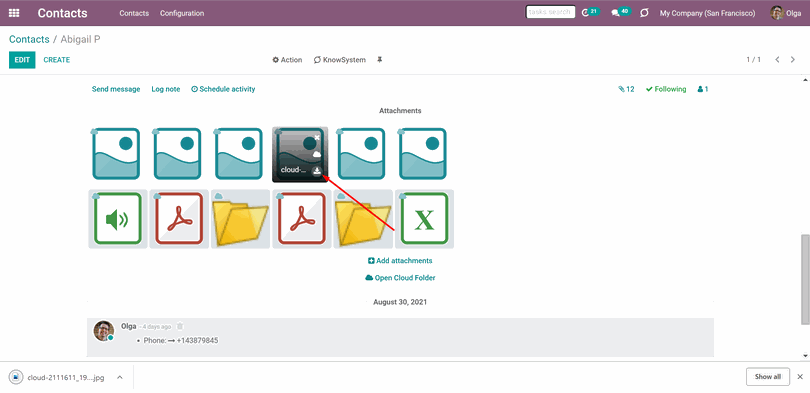Toggle the Following status
Image resolution: width=810 pixels, height=393 pixels.
coord(666,89)
